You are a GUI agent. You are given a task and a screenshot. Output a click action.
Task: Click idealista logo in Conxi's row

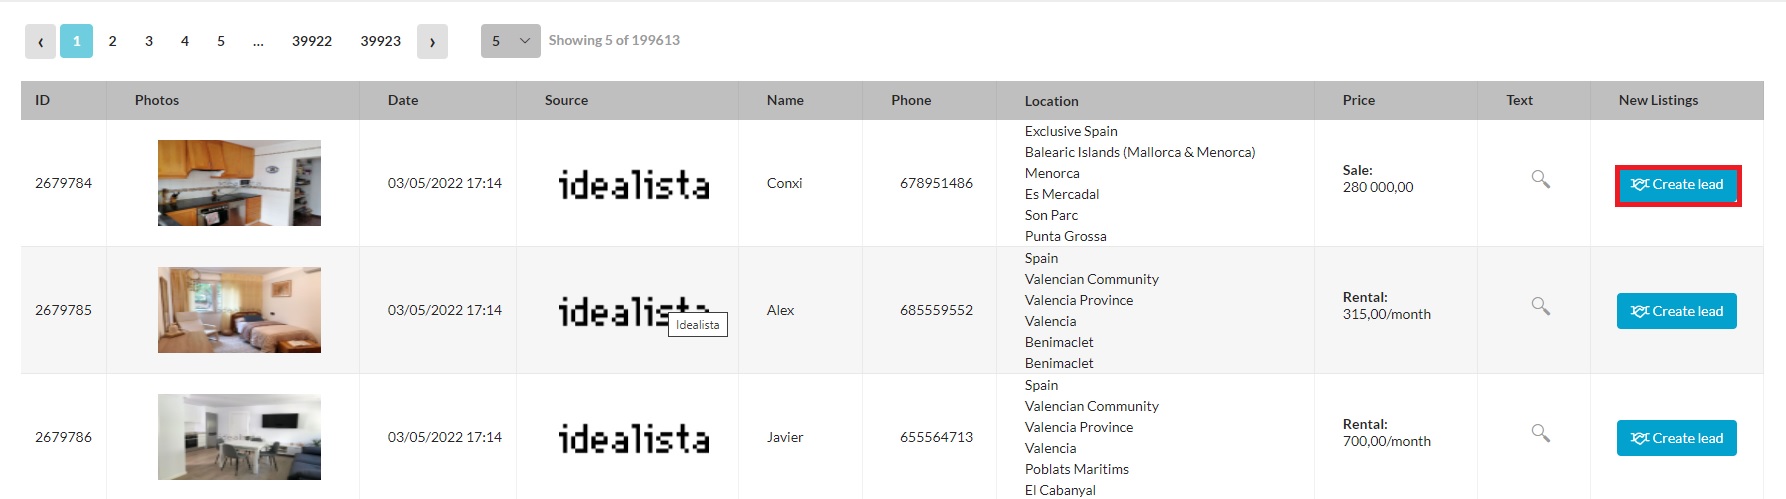[x=633, y=184]
